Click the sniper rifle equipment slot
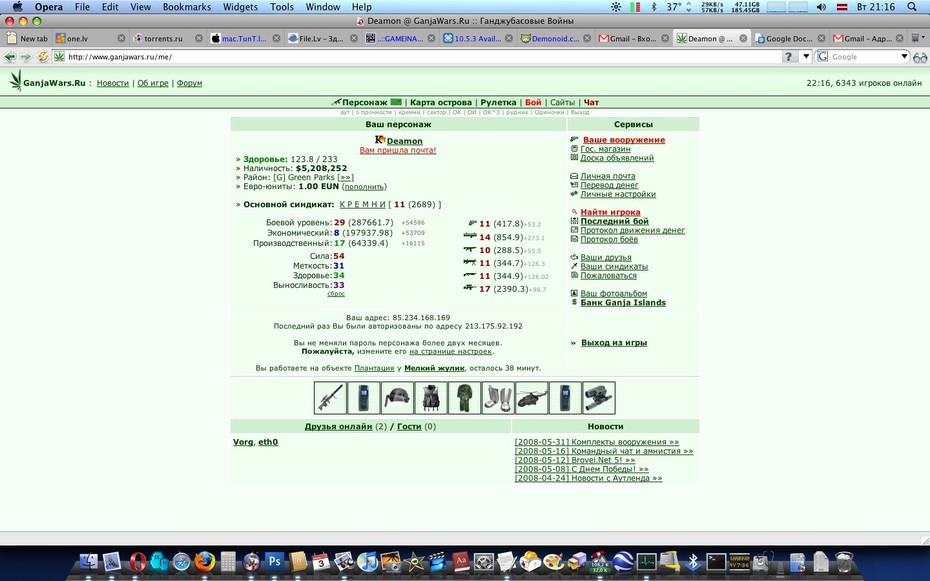This screenshot has height=581, width=930. click(x=330, y=398)
